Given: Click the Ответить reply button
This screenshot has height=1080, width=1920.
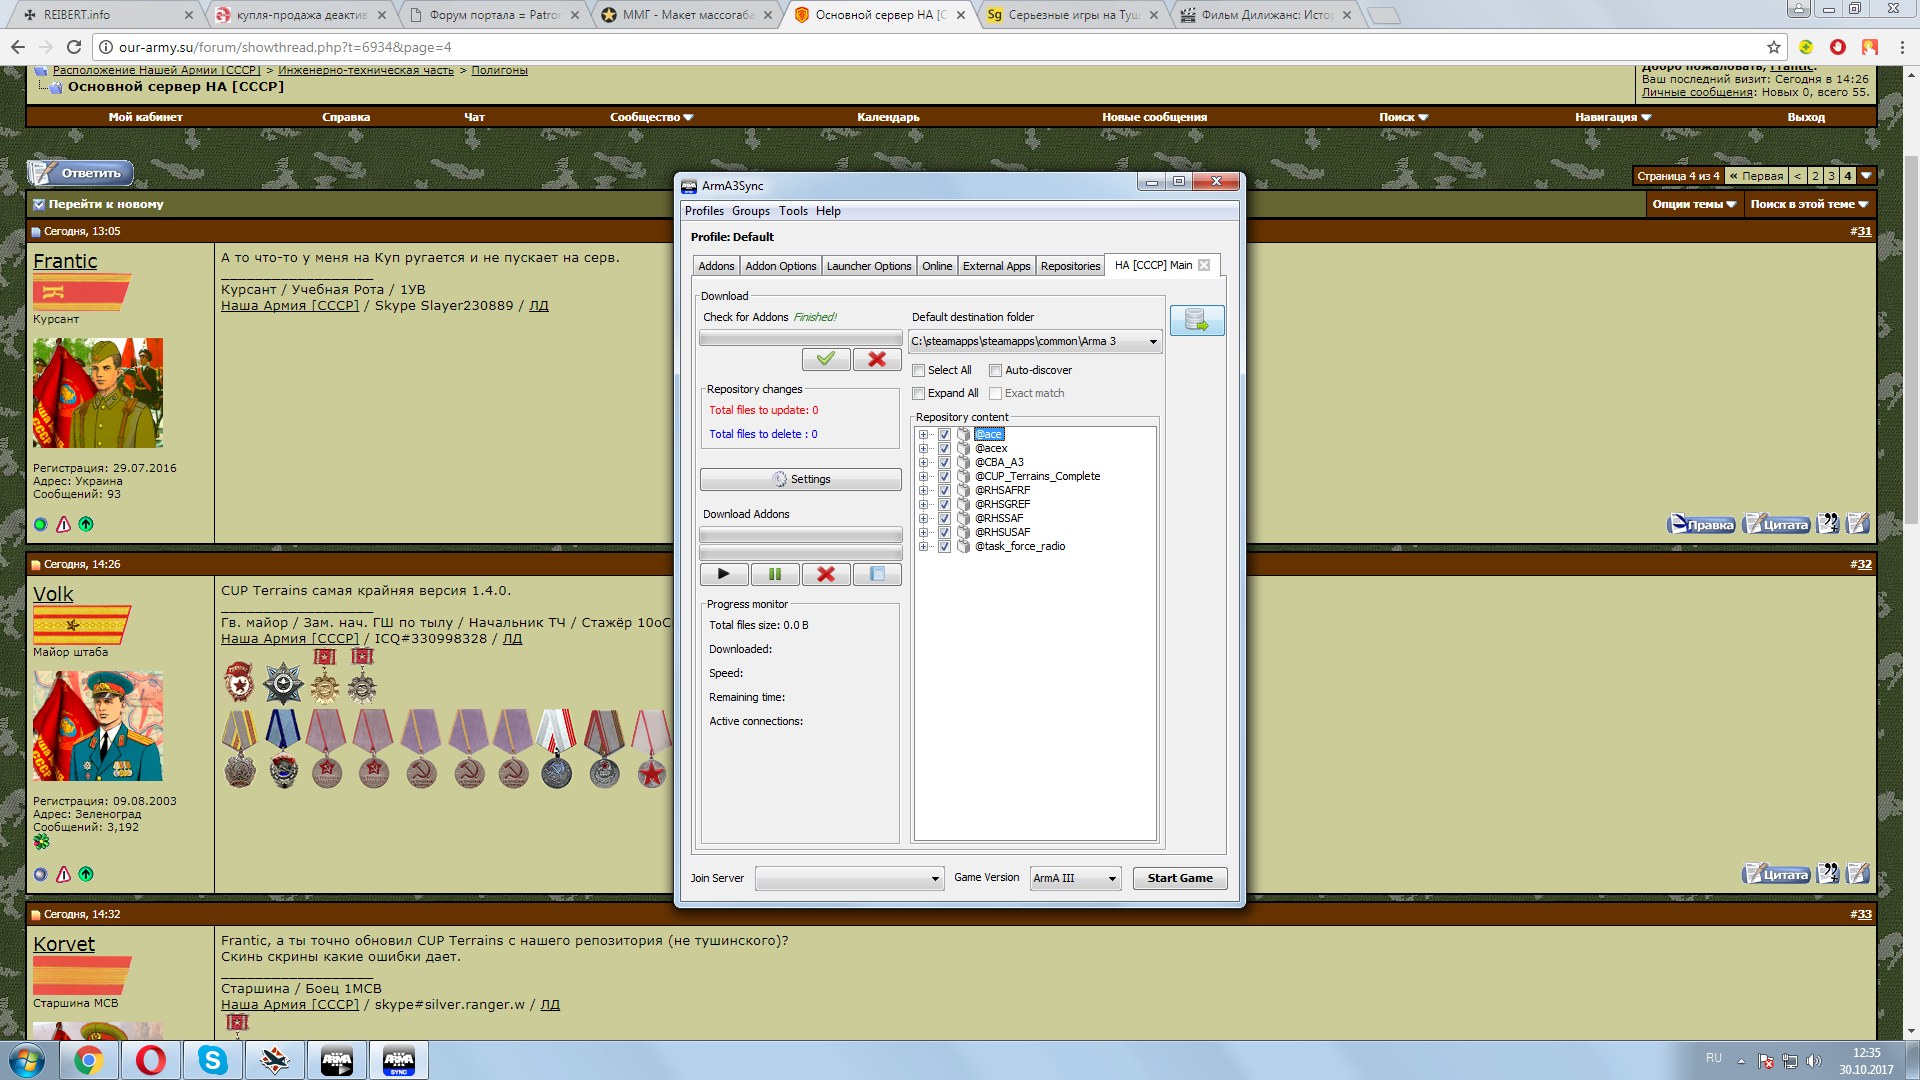Looking at the screenshot, I should click(80, 173).
